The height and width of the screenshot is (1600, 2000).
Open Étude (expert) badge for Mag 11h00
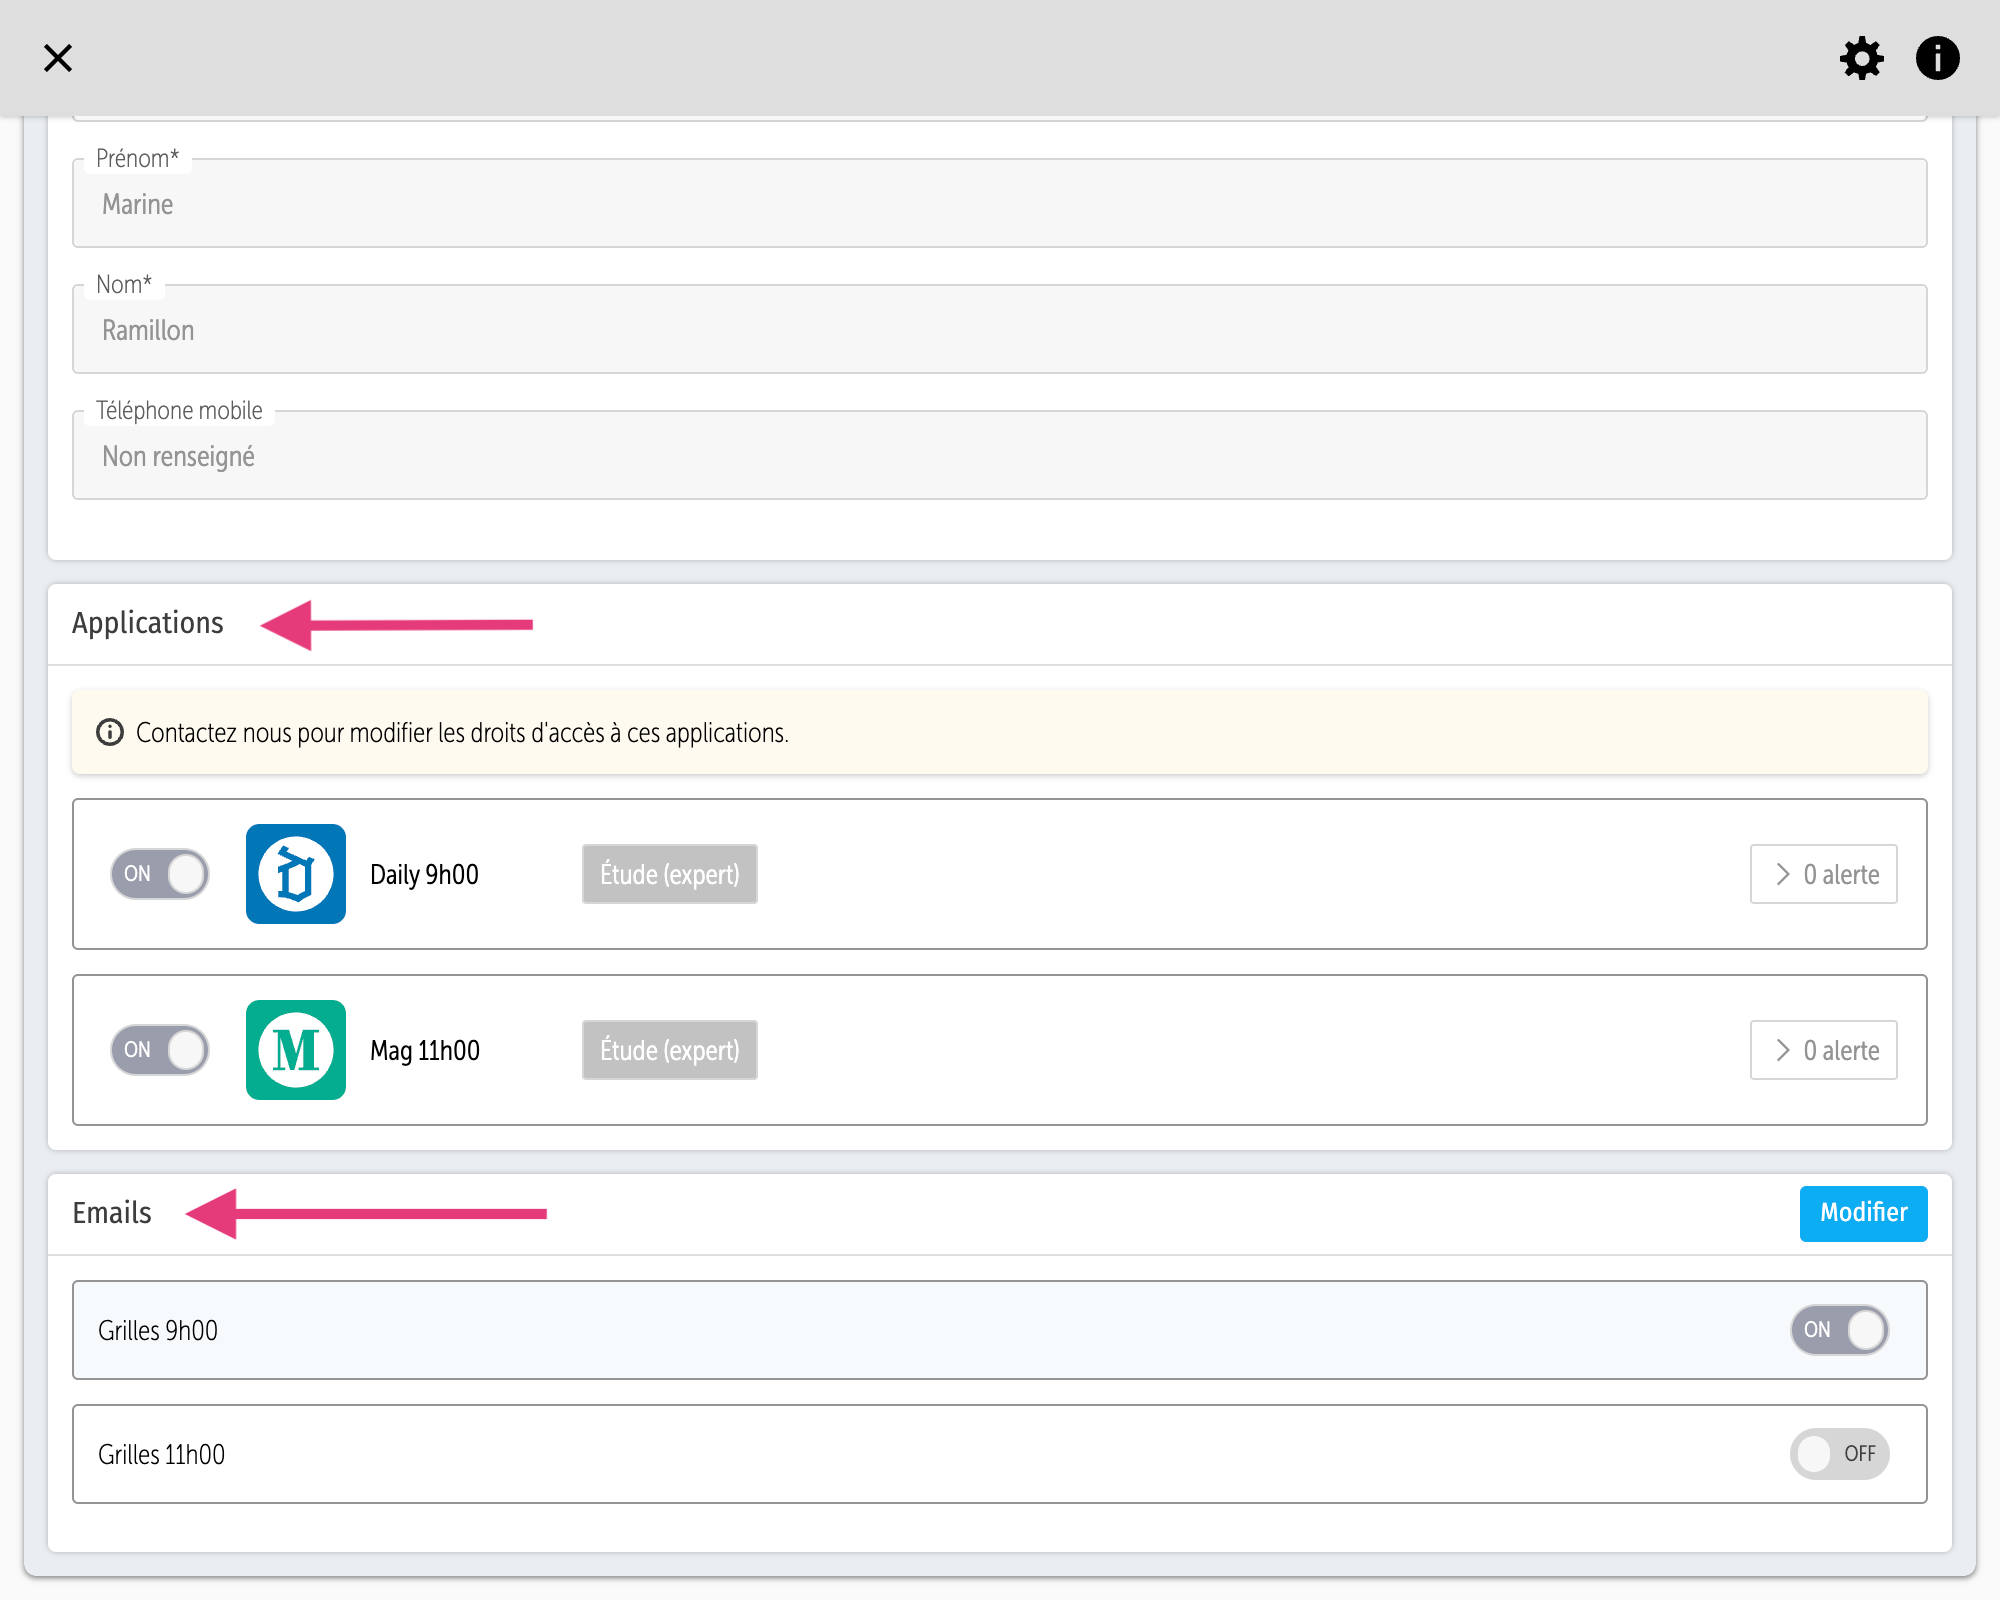click(669, 1050)
